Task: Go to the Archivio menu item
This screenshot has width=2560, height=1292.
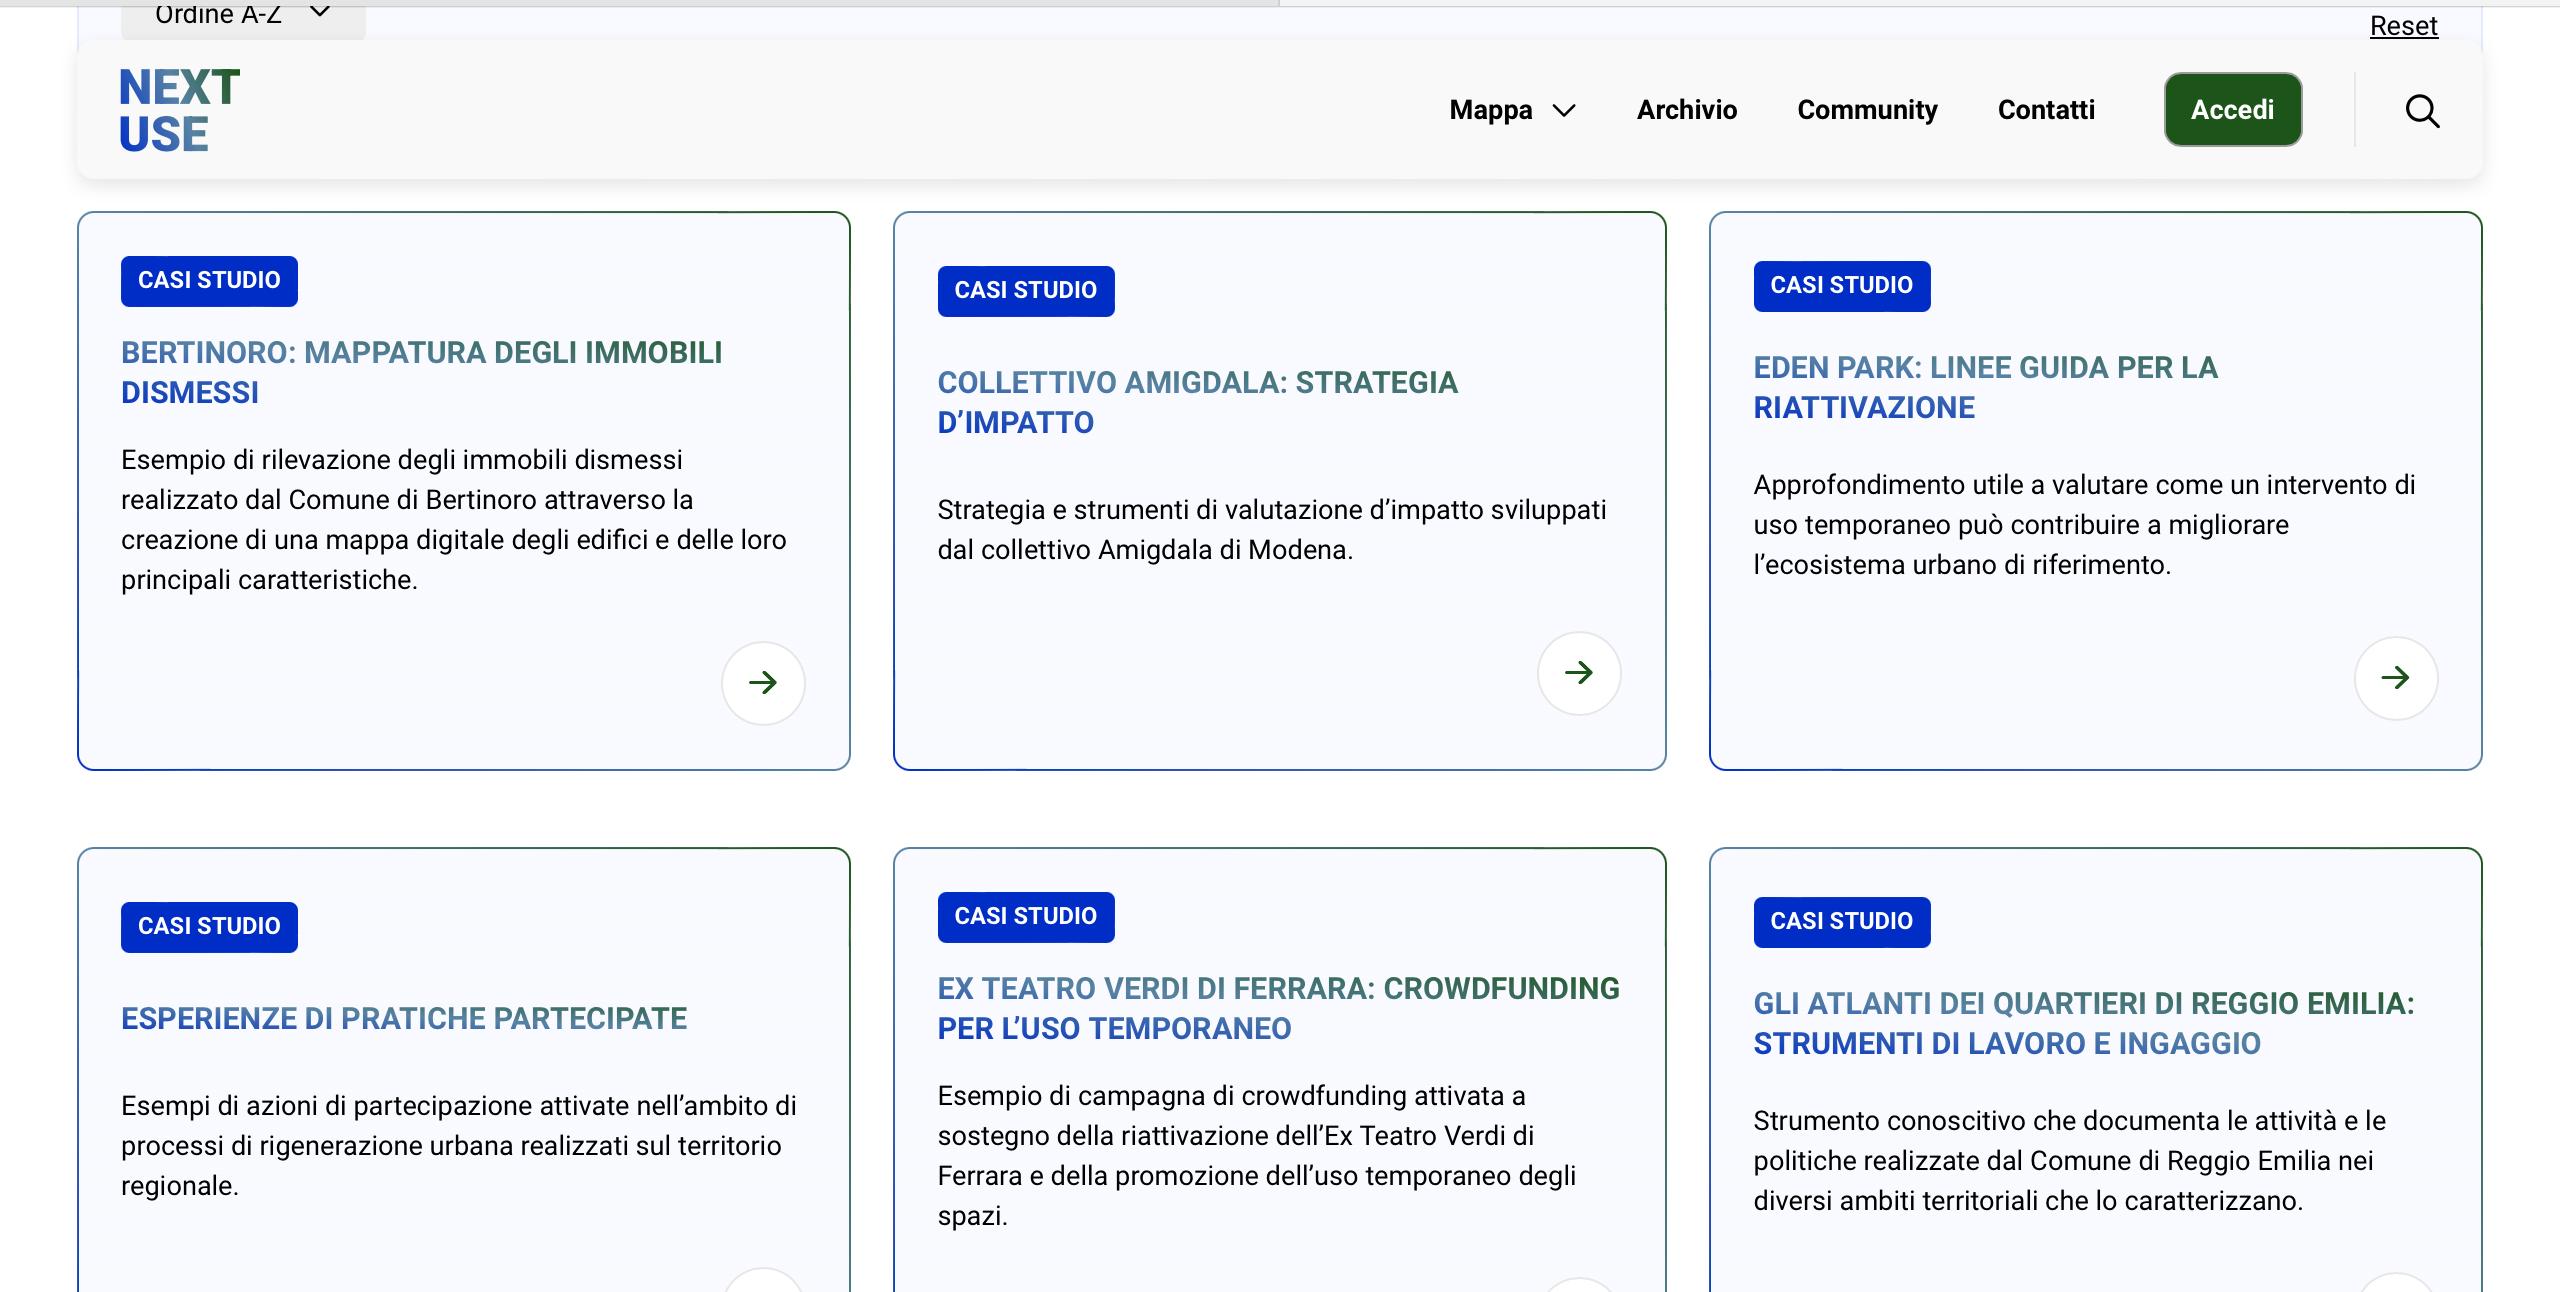Action: point(1686,110)
